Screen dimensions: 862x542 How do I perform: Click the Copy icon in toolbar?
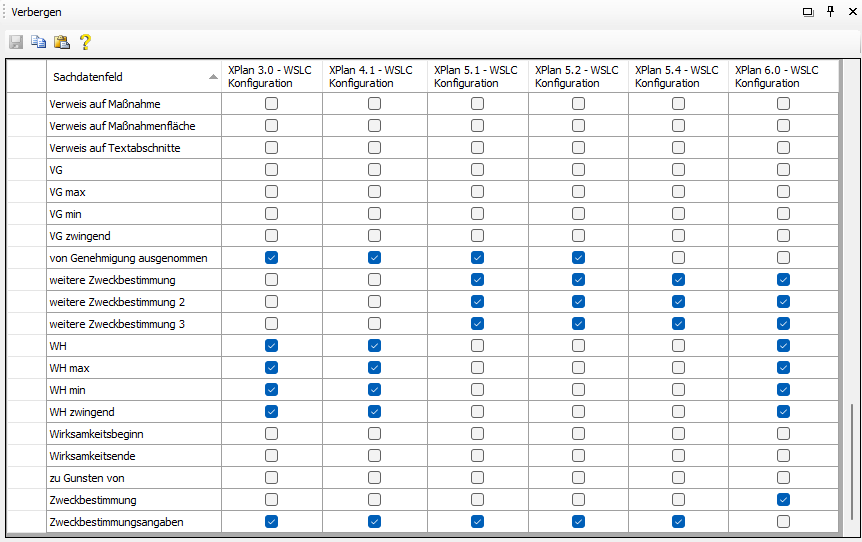pos(38,42)
